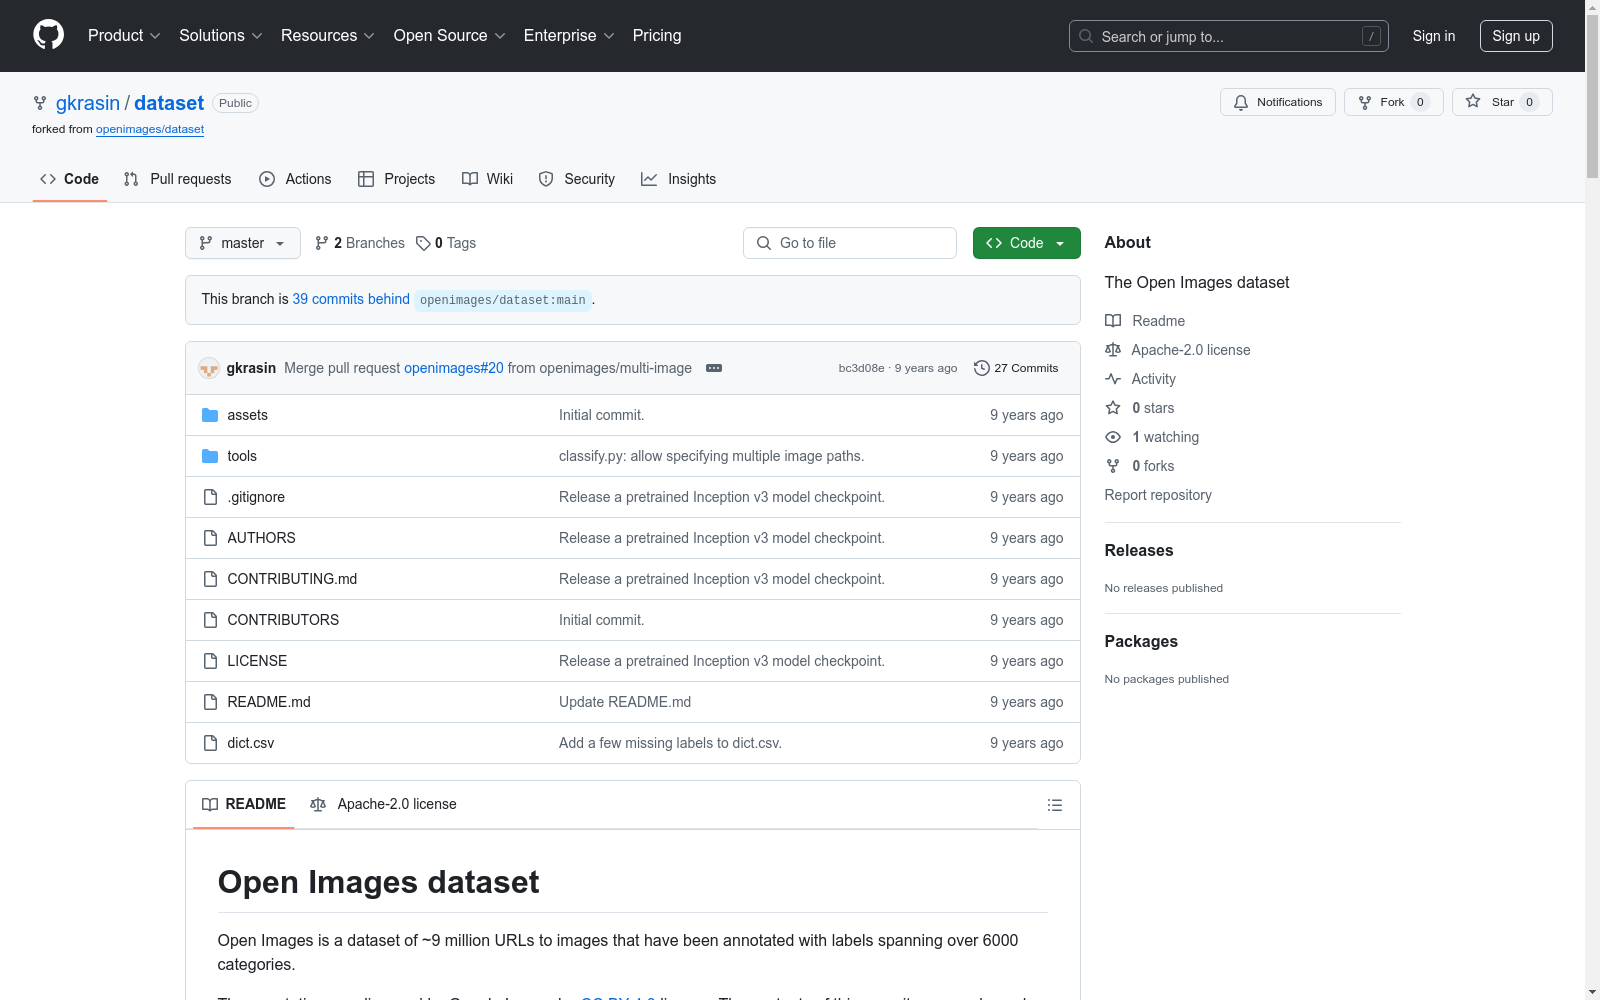Open the CONTRIBUTORS file
Image resolution: width=1600 pixels, height=1000 pixels.
pos(283,620)
